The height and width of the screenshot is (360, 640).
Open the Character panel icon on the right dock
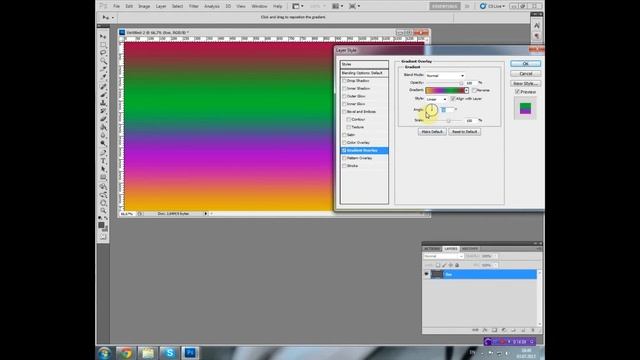(537, 26)
